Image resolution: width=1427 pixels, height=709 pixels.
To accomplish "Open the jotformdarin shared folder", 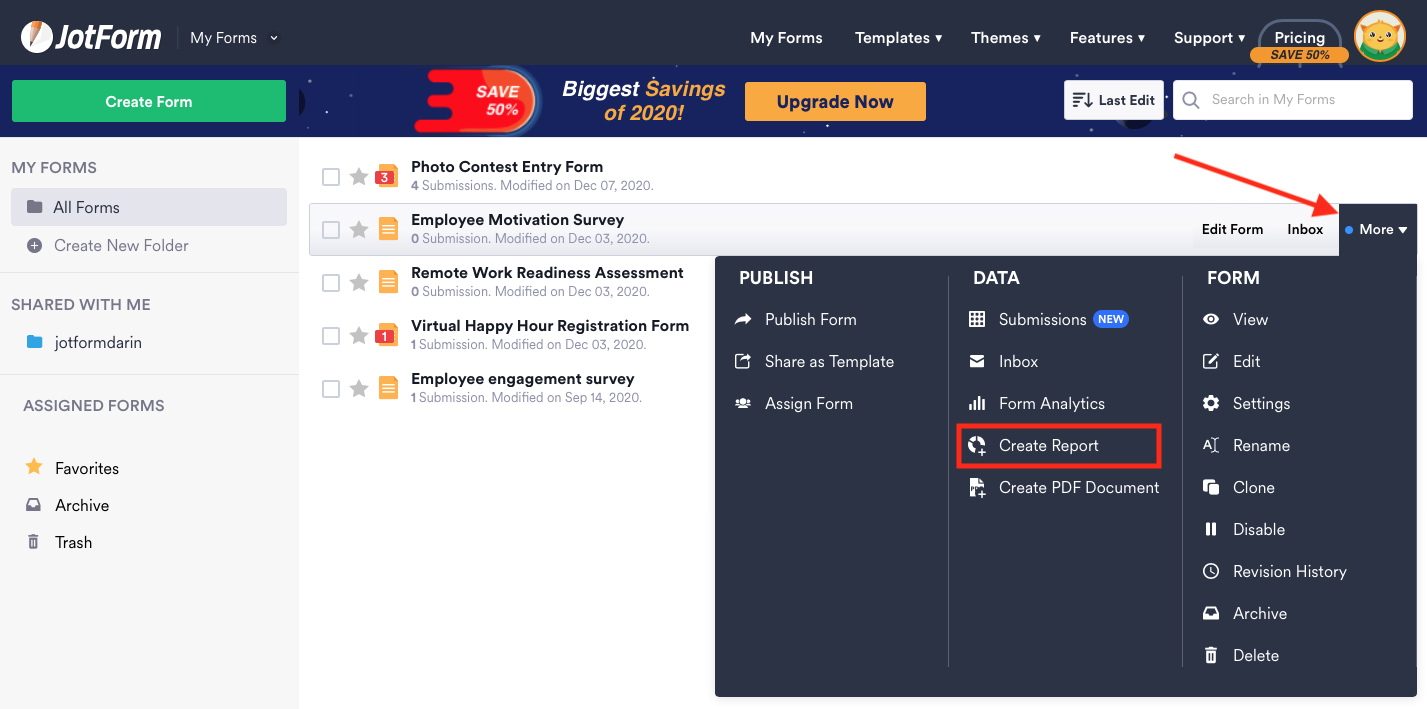I will pos(97,342).
